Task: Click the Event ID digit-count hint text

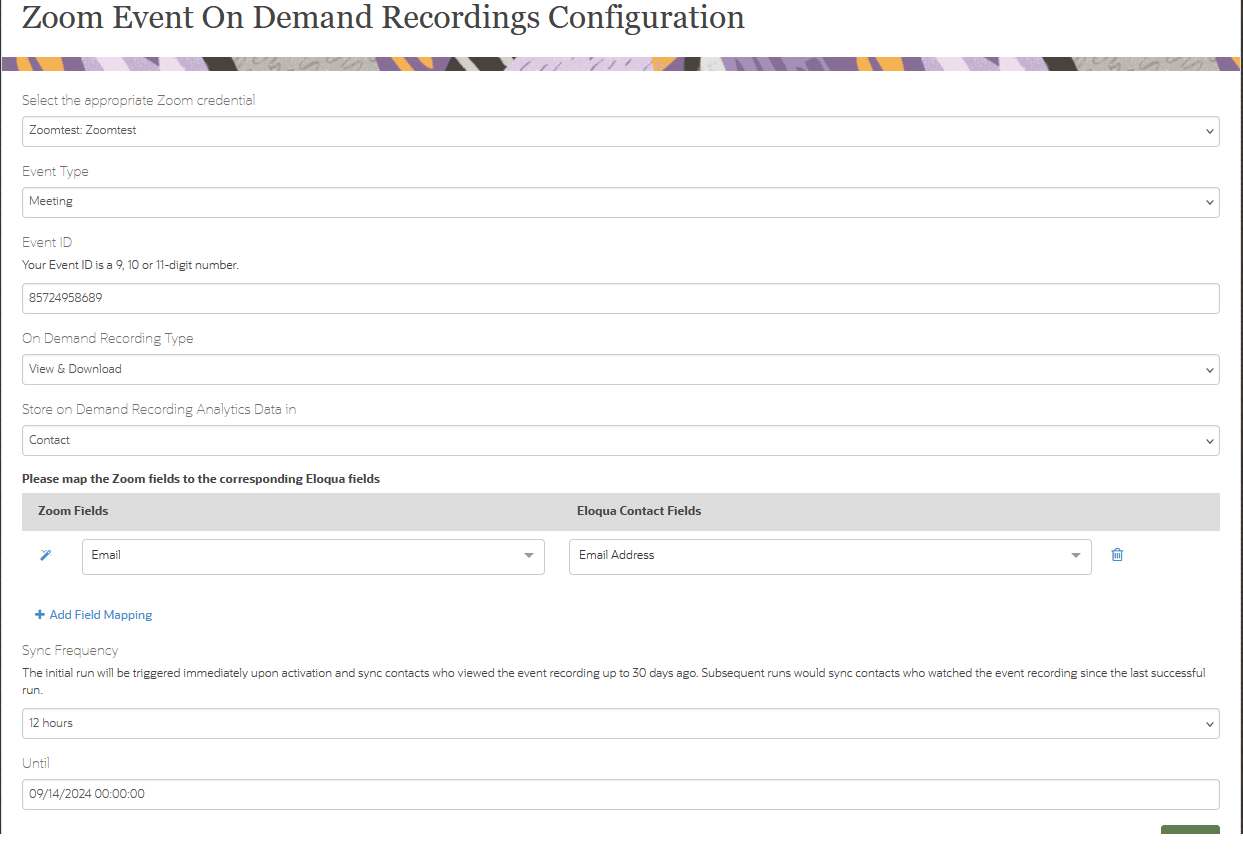Action: (x=131, y=266)
